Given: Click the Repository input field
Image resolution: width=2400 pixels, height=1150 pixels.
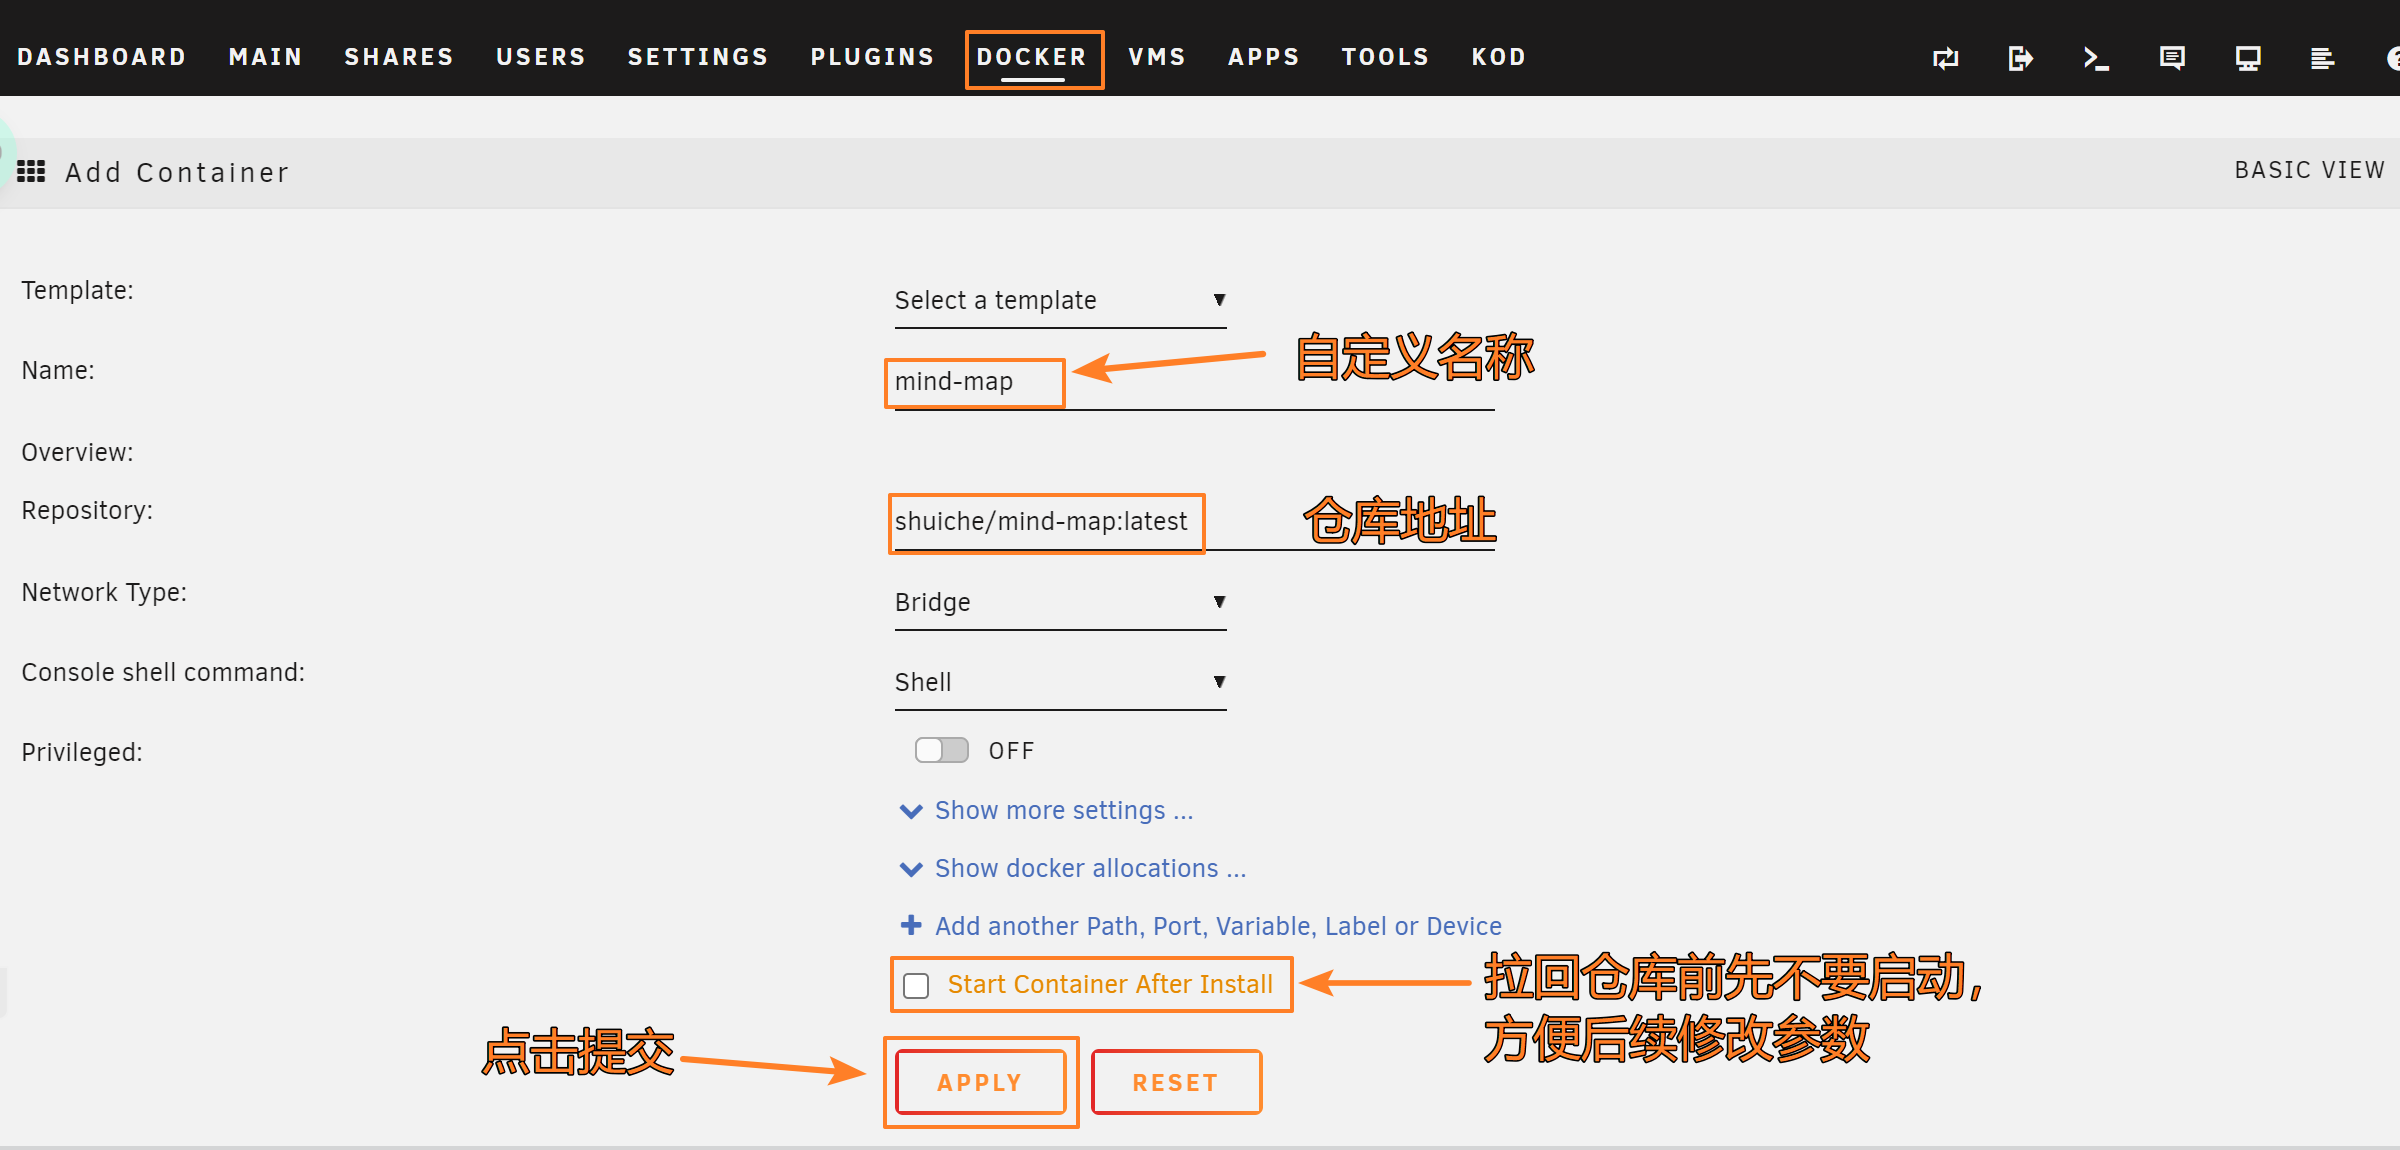Looking at the screenshot, I should [1194, 522].
